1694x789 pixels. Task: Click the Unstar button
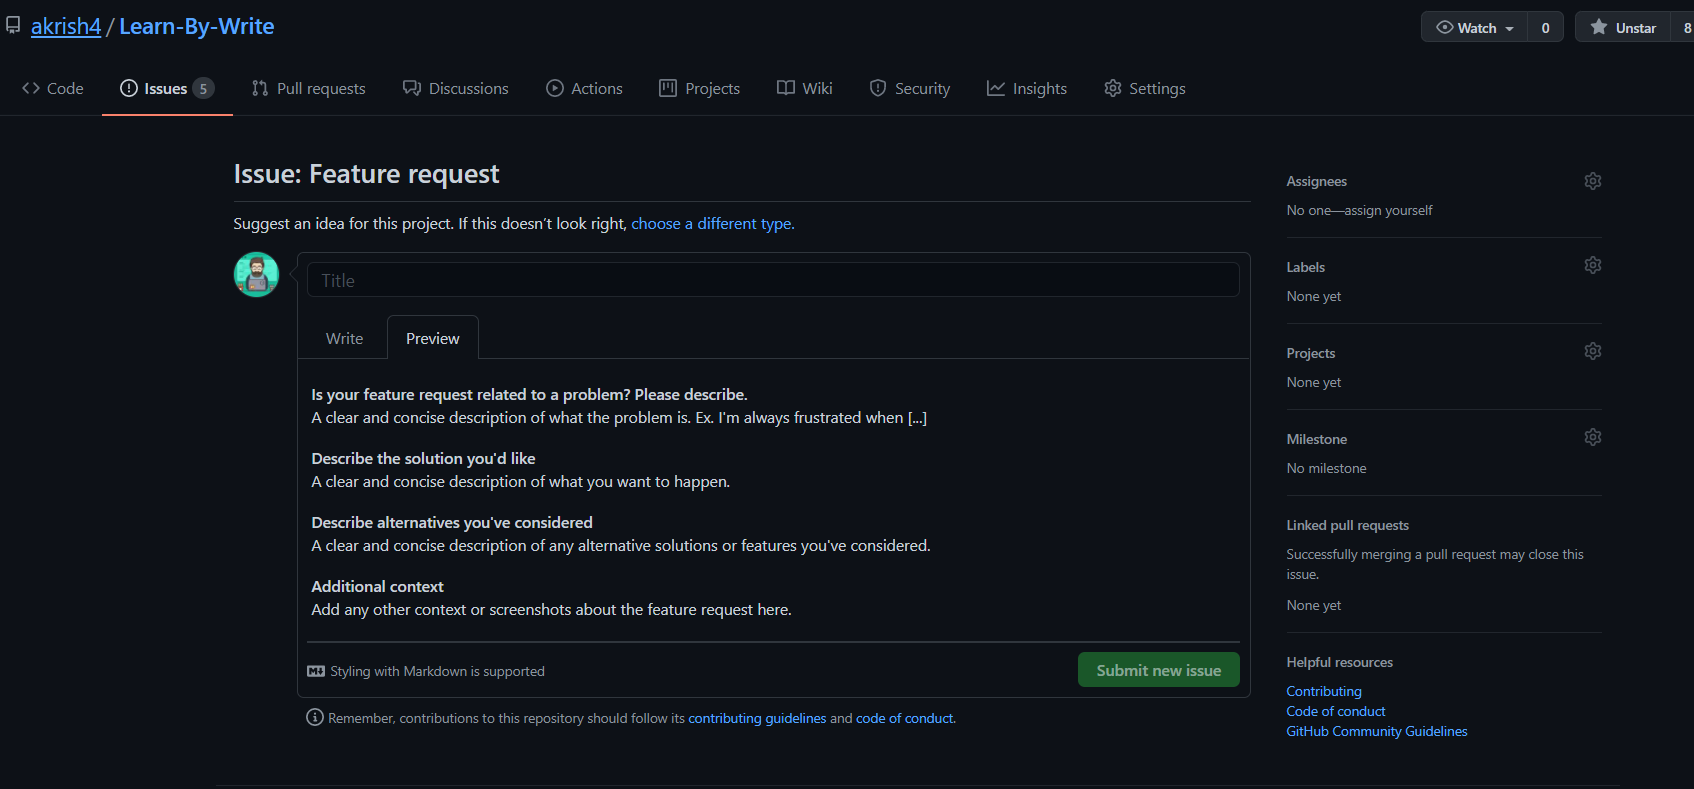pyautogui.click(x=1623, y=28)
